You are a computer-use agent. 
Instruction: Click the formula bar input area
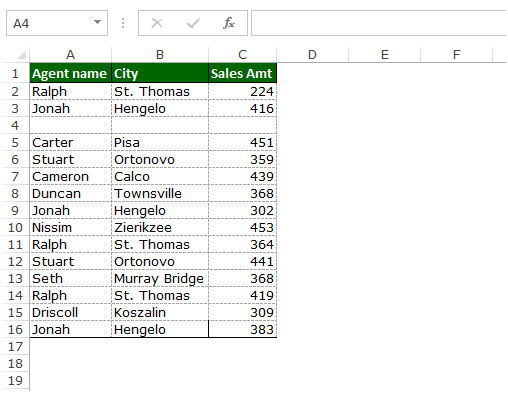(x=379, y=23)
